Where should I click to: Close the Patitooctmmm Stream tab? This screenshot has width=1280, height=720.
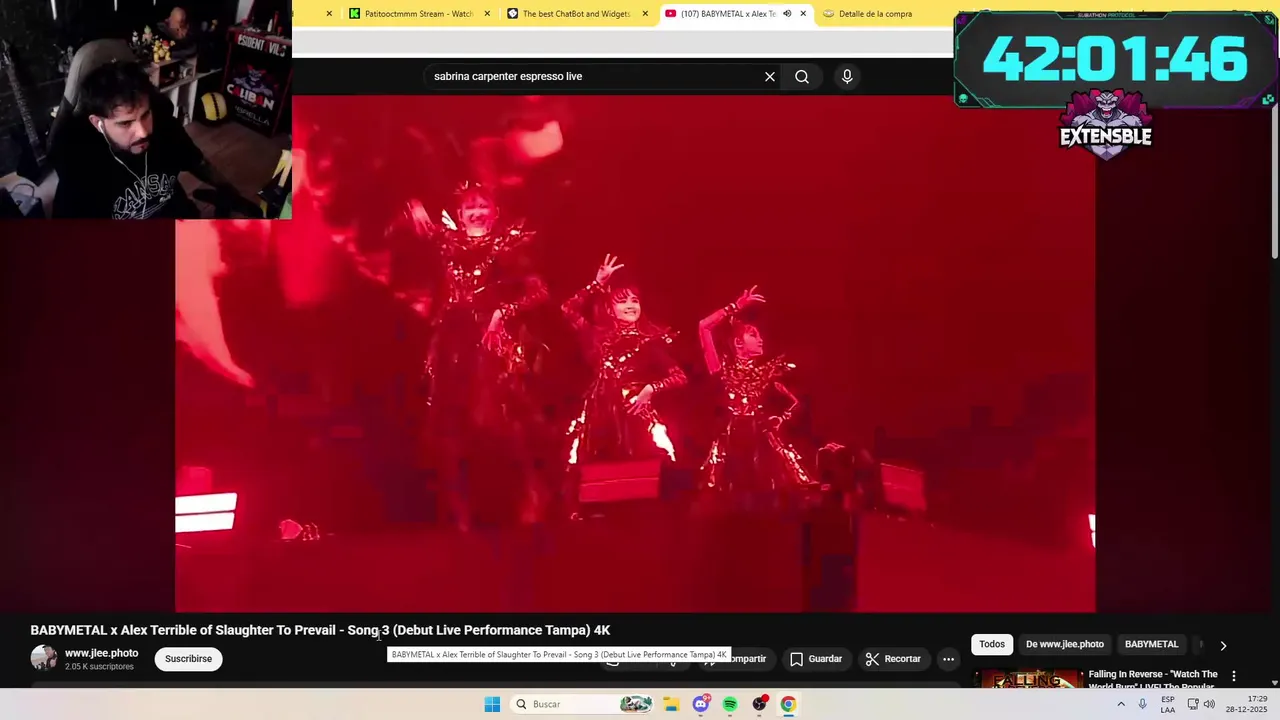tap(487, 14)
